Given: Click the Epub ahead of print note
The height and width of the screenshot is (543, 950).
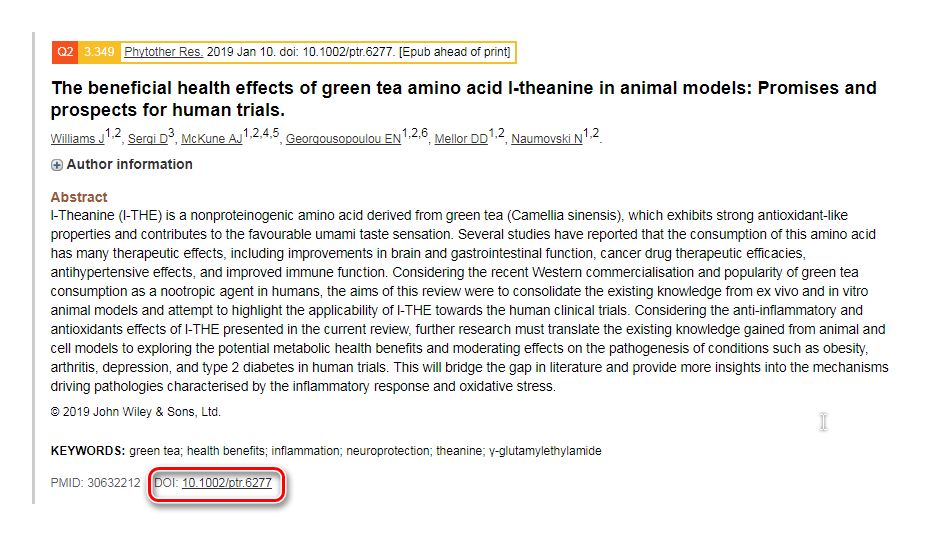Looking at the screenshot, I should [455, 51].
